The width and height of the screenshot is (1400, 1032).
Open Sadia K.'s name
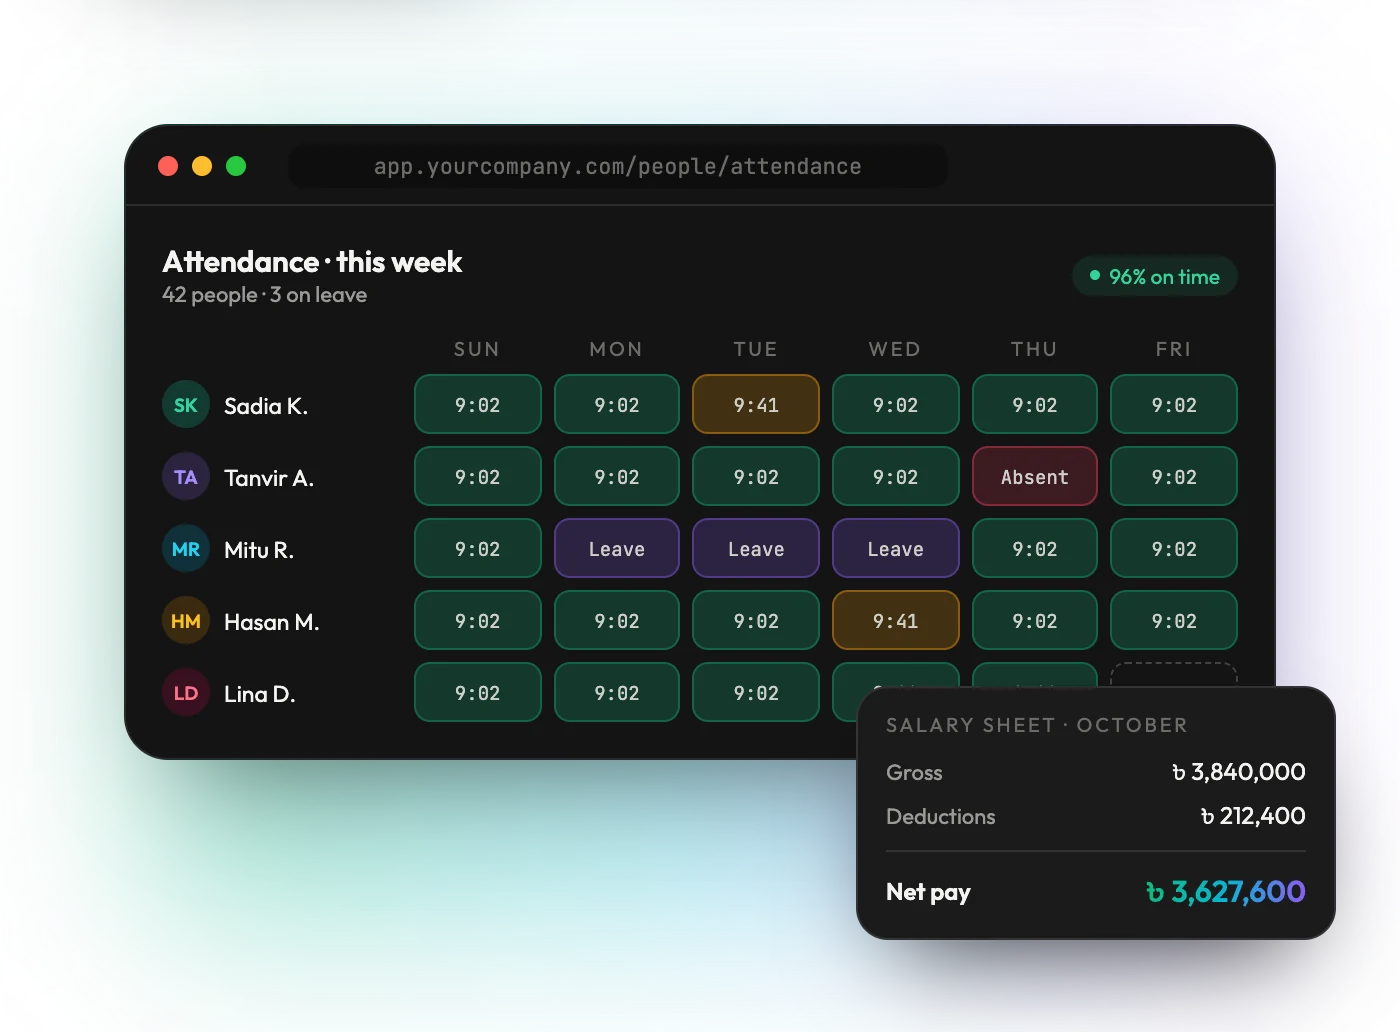(x=266, y=406)
